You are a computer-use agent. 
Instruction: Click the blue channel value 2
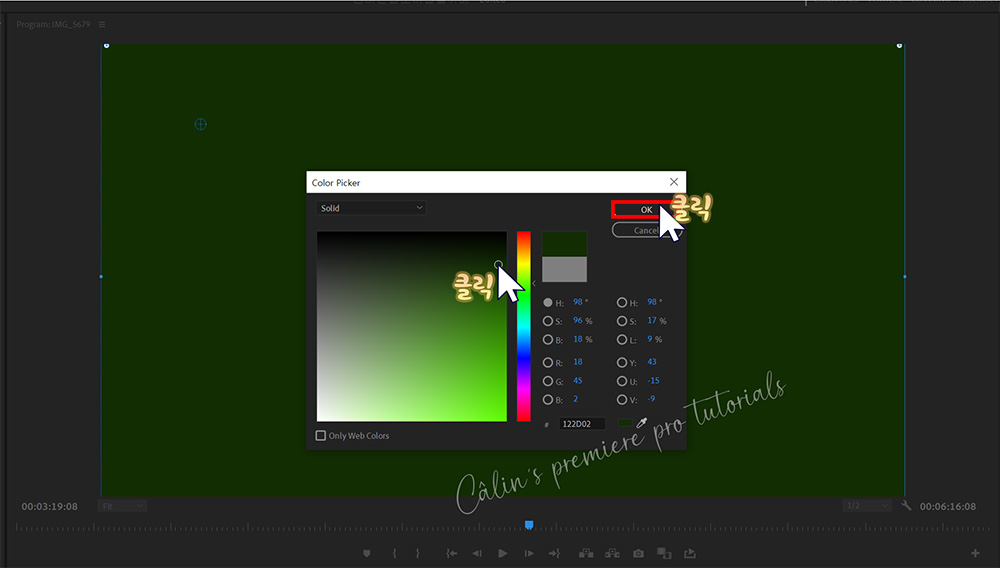[575, 399]
